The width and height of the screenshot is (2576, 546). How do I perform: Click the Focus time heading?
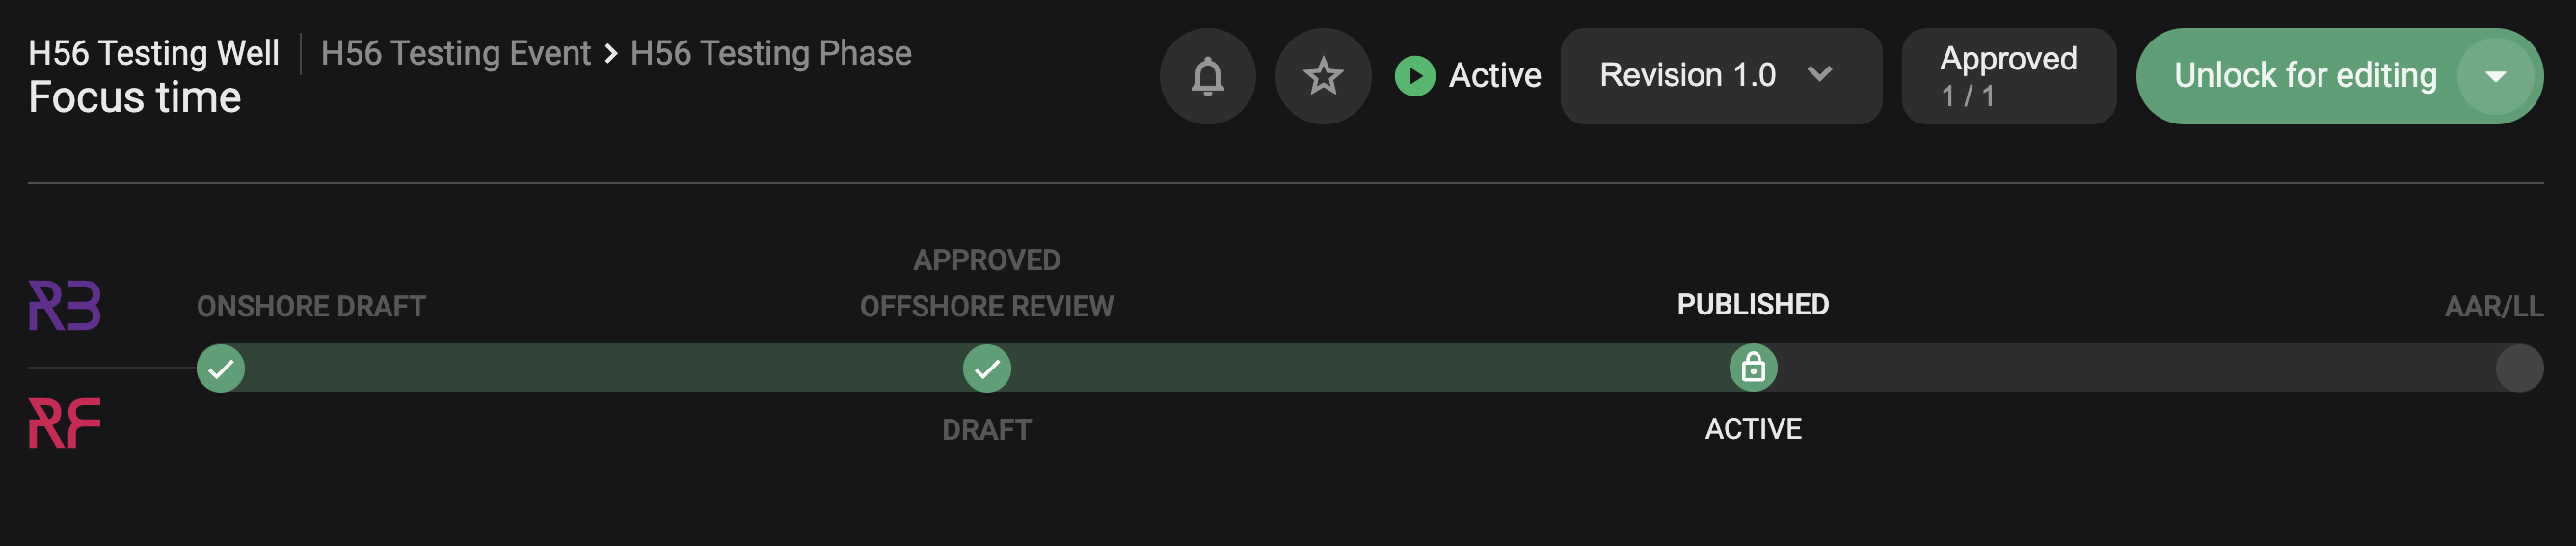coord(135,98)
